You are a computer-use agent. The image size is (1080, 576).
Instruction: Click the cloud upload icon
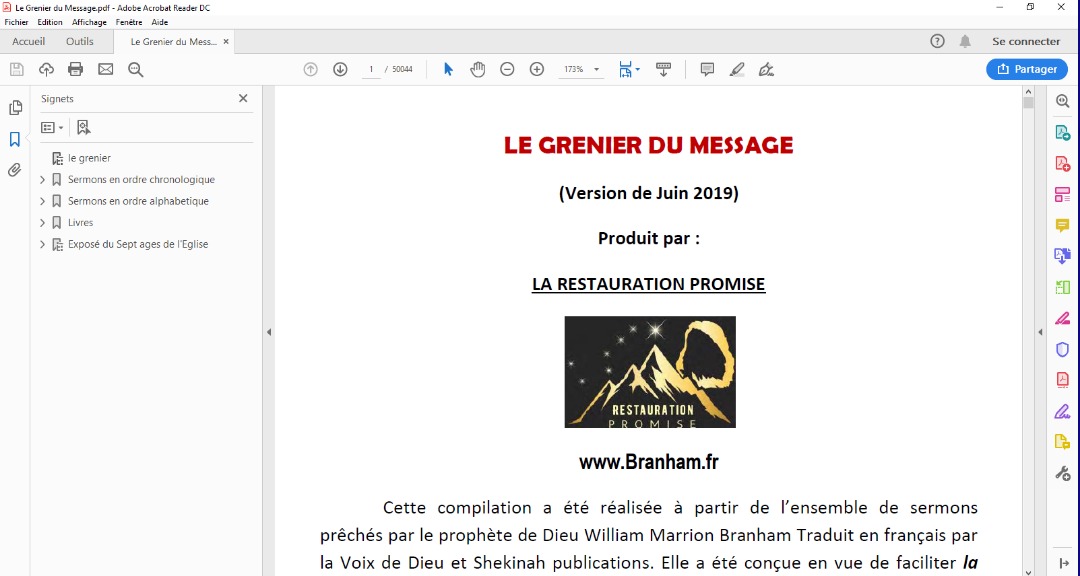46,69
